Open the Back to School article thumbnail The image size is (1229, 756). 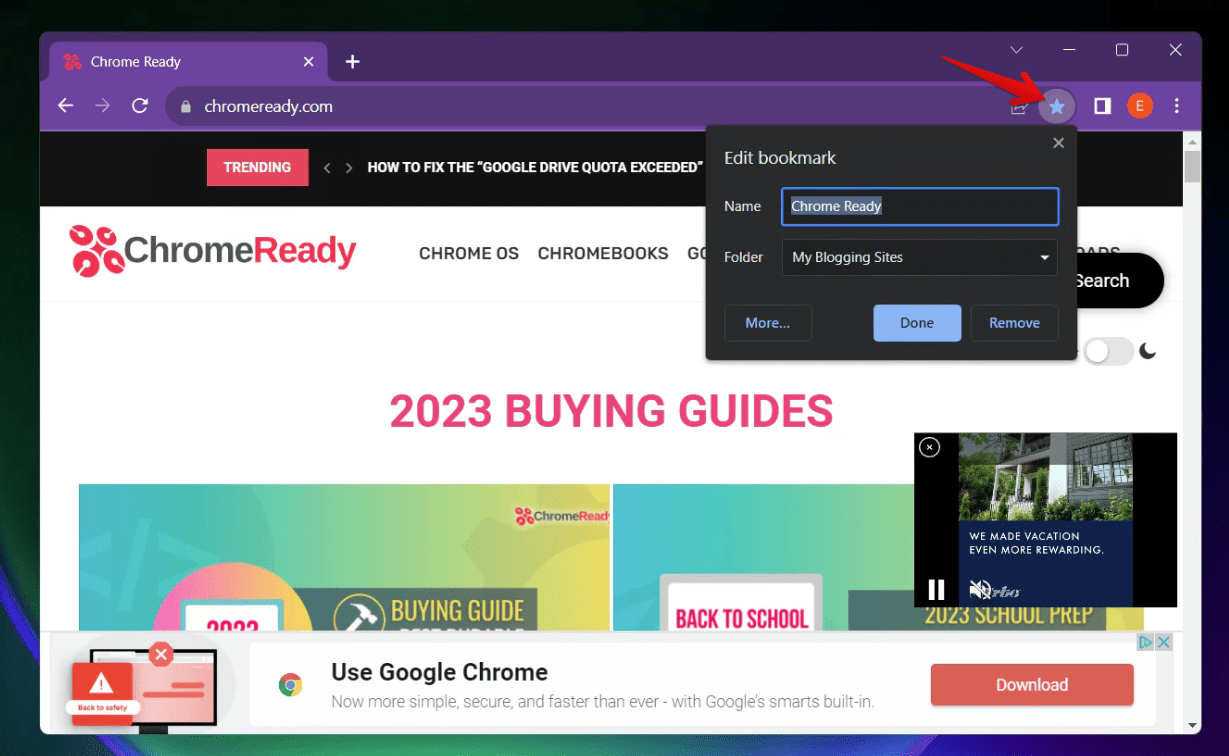click(763, 557)
